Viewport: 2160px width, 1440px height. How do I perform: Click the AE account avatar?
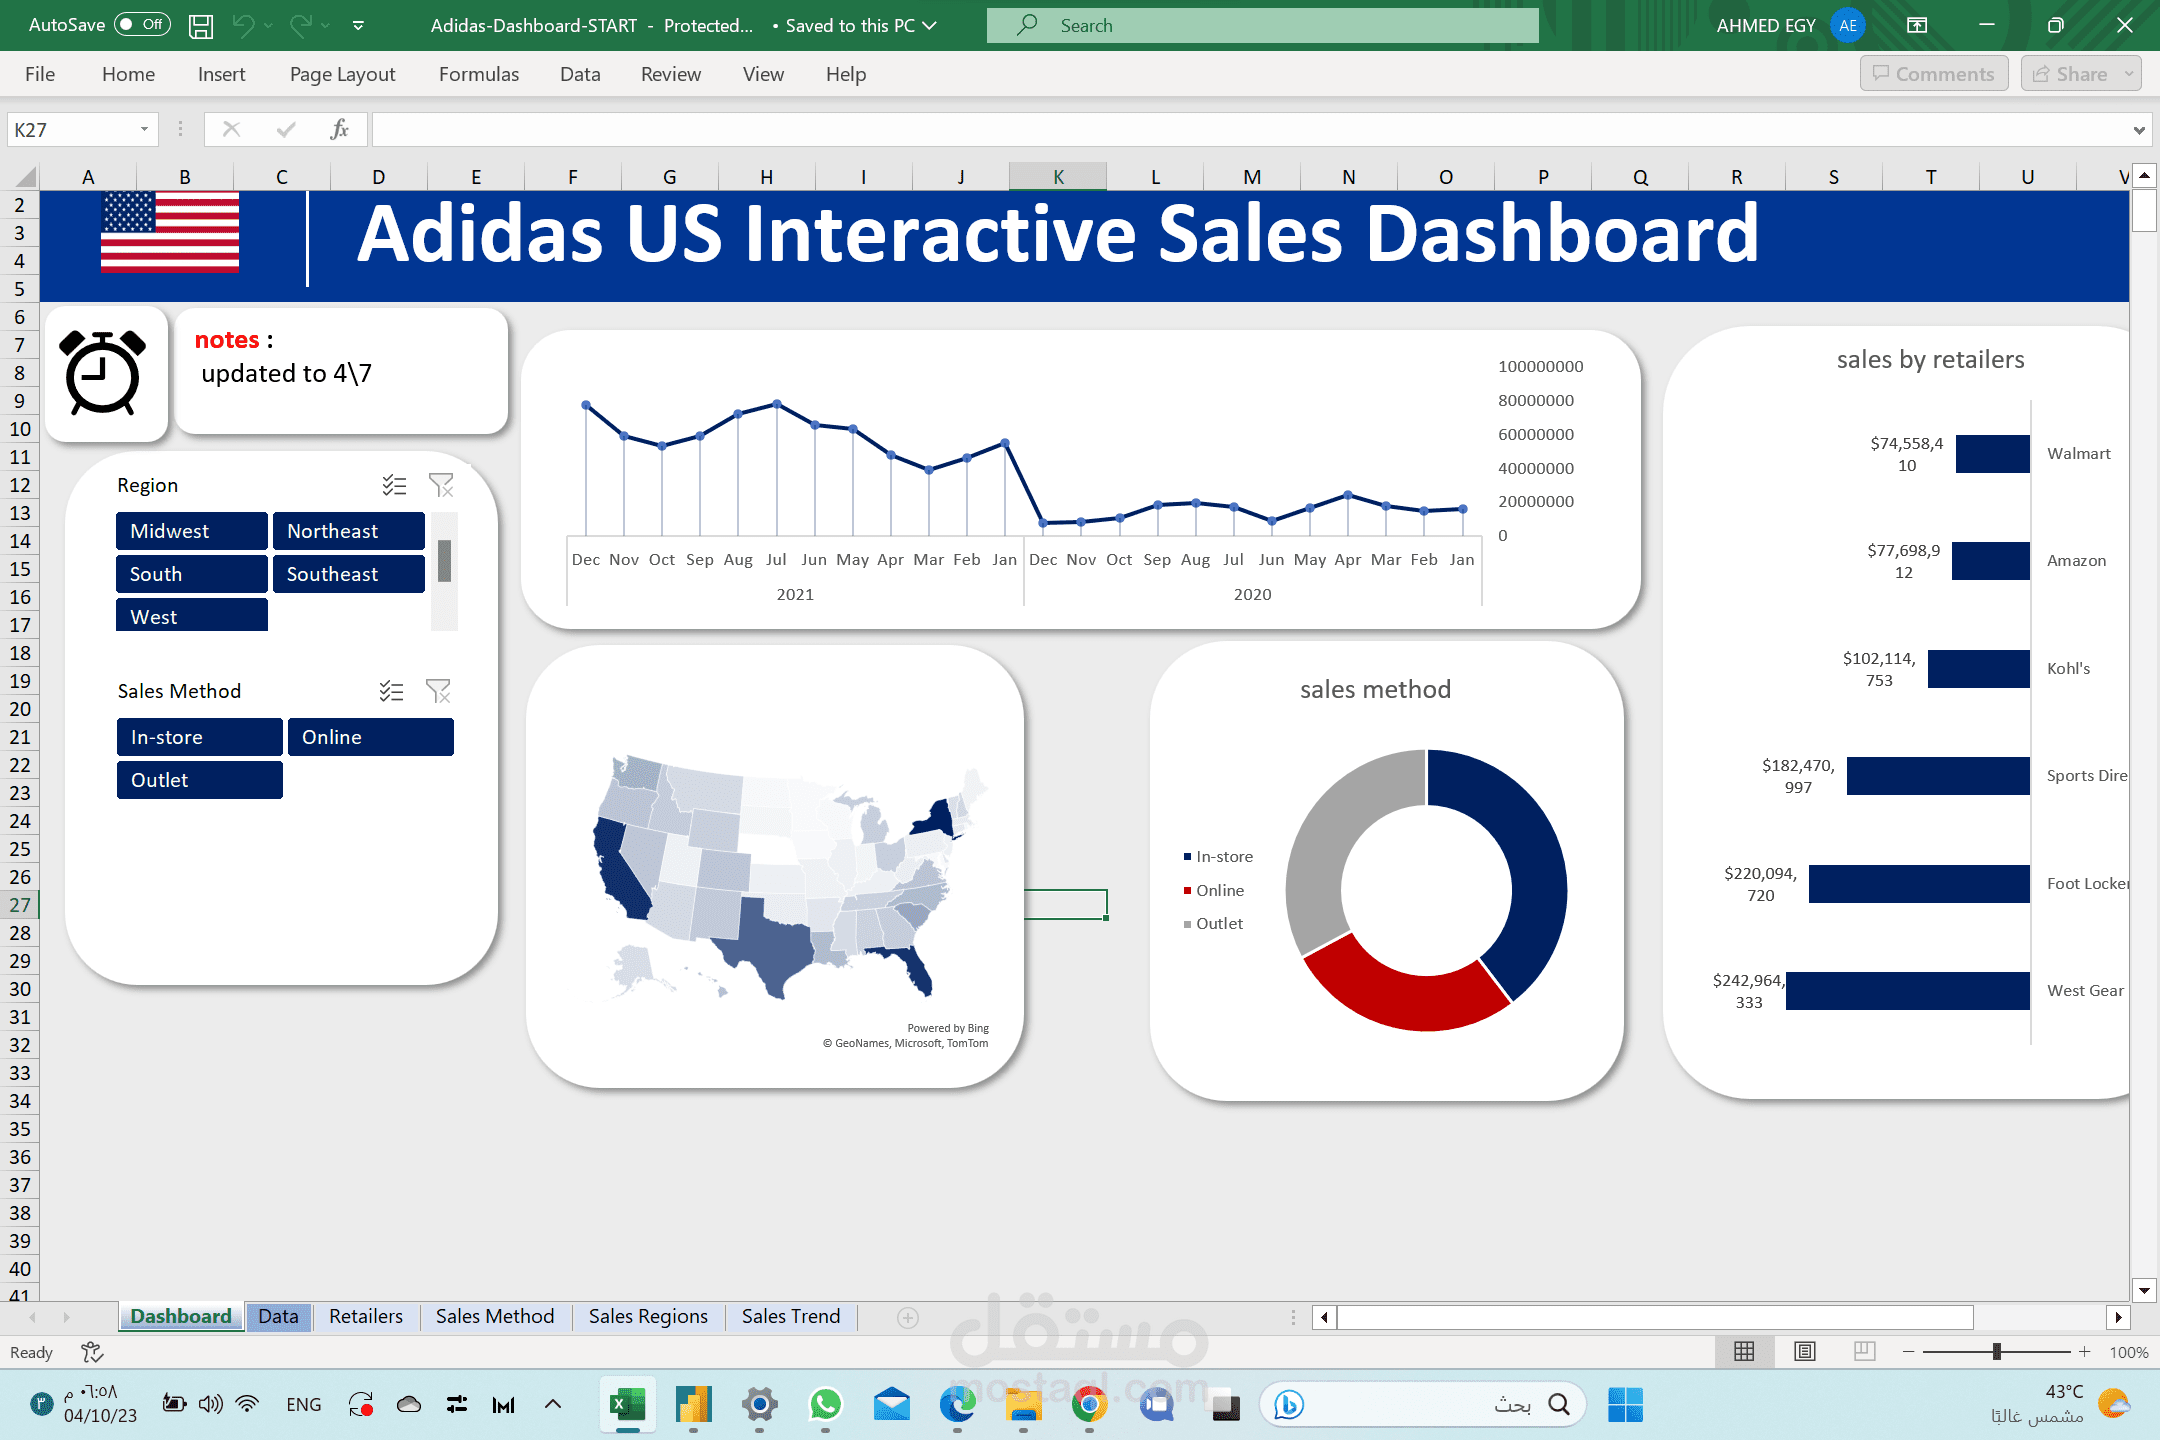coord(1847,26)
